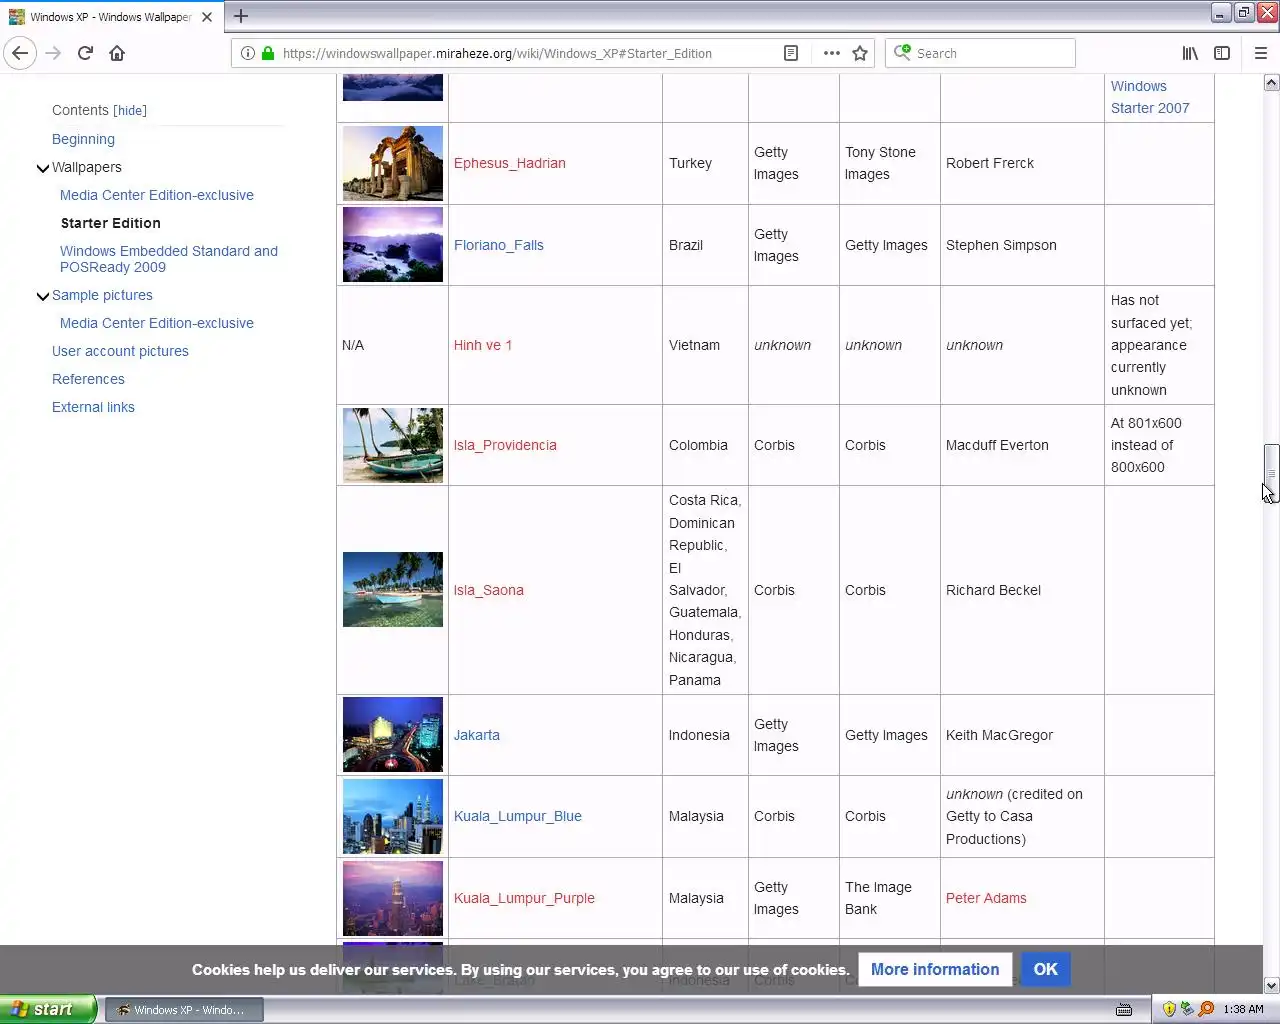Click the 'Robert Frerck' photographer cell
1280x1024 pixels.
[1022, 163]
